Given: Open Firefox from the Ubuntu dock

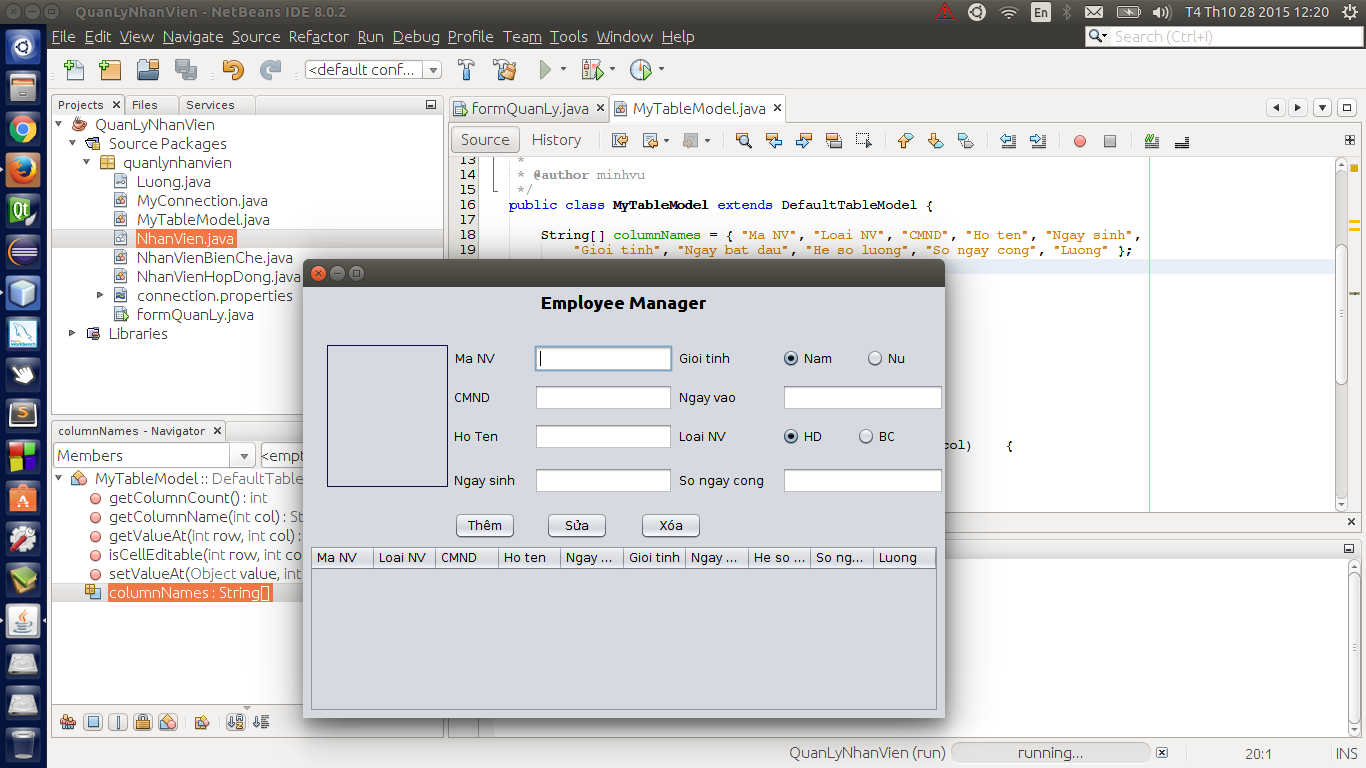Looking at the screenshot, I should pyautogui.click(x=22, y=170).
